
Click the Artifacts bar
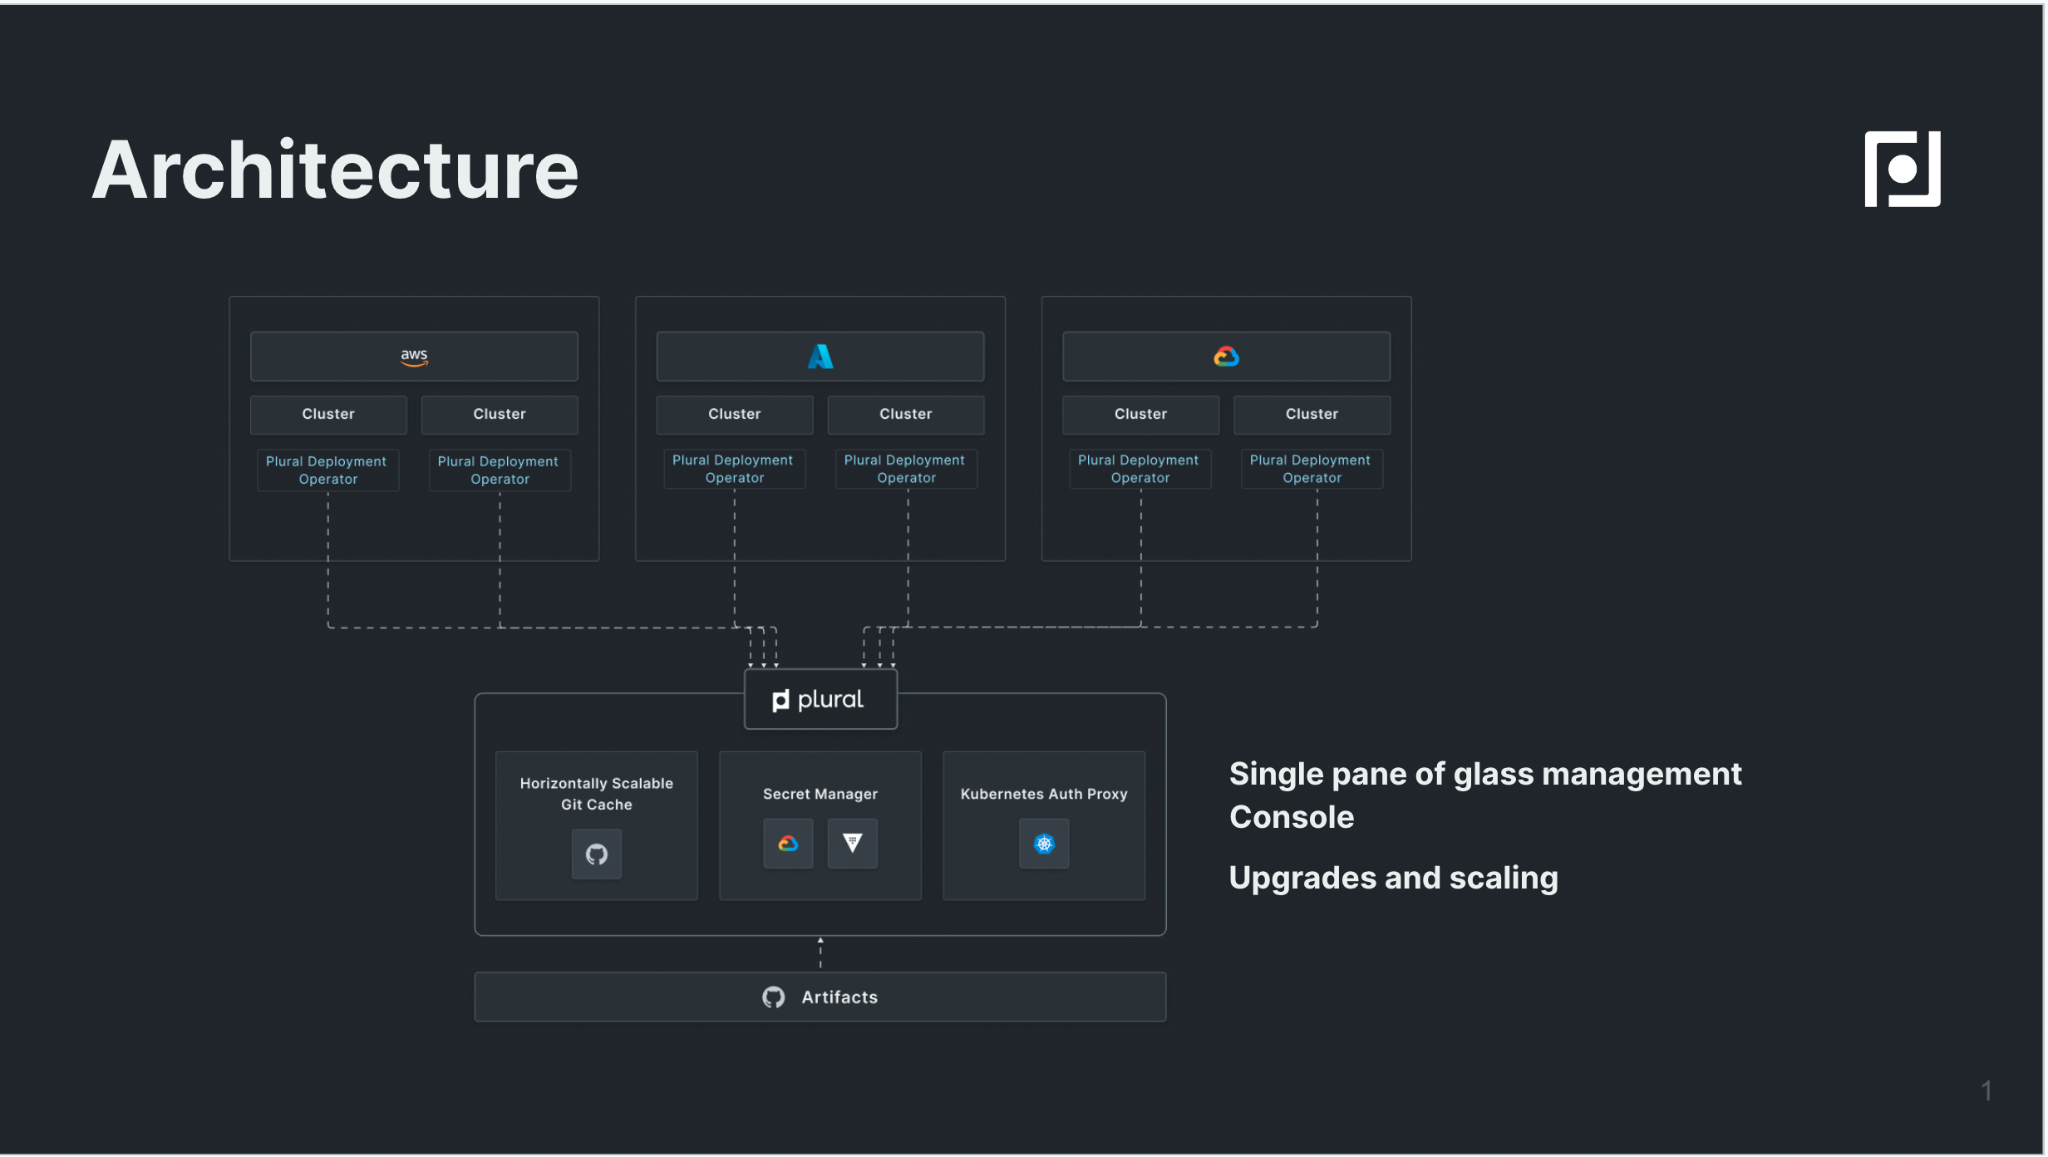838,997
